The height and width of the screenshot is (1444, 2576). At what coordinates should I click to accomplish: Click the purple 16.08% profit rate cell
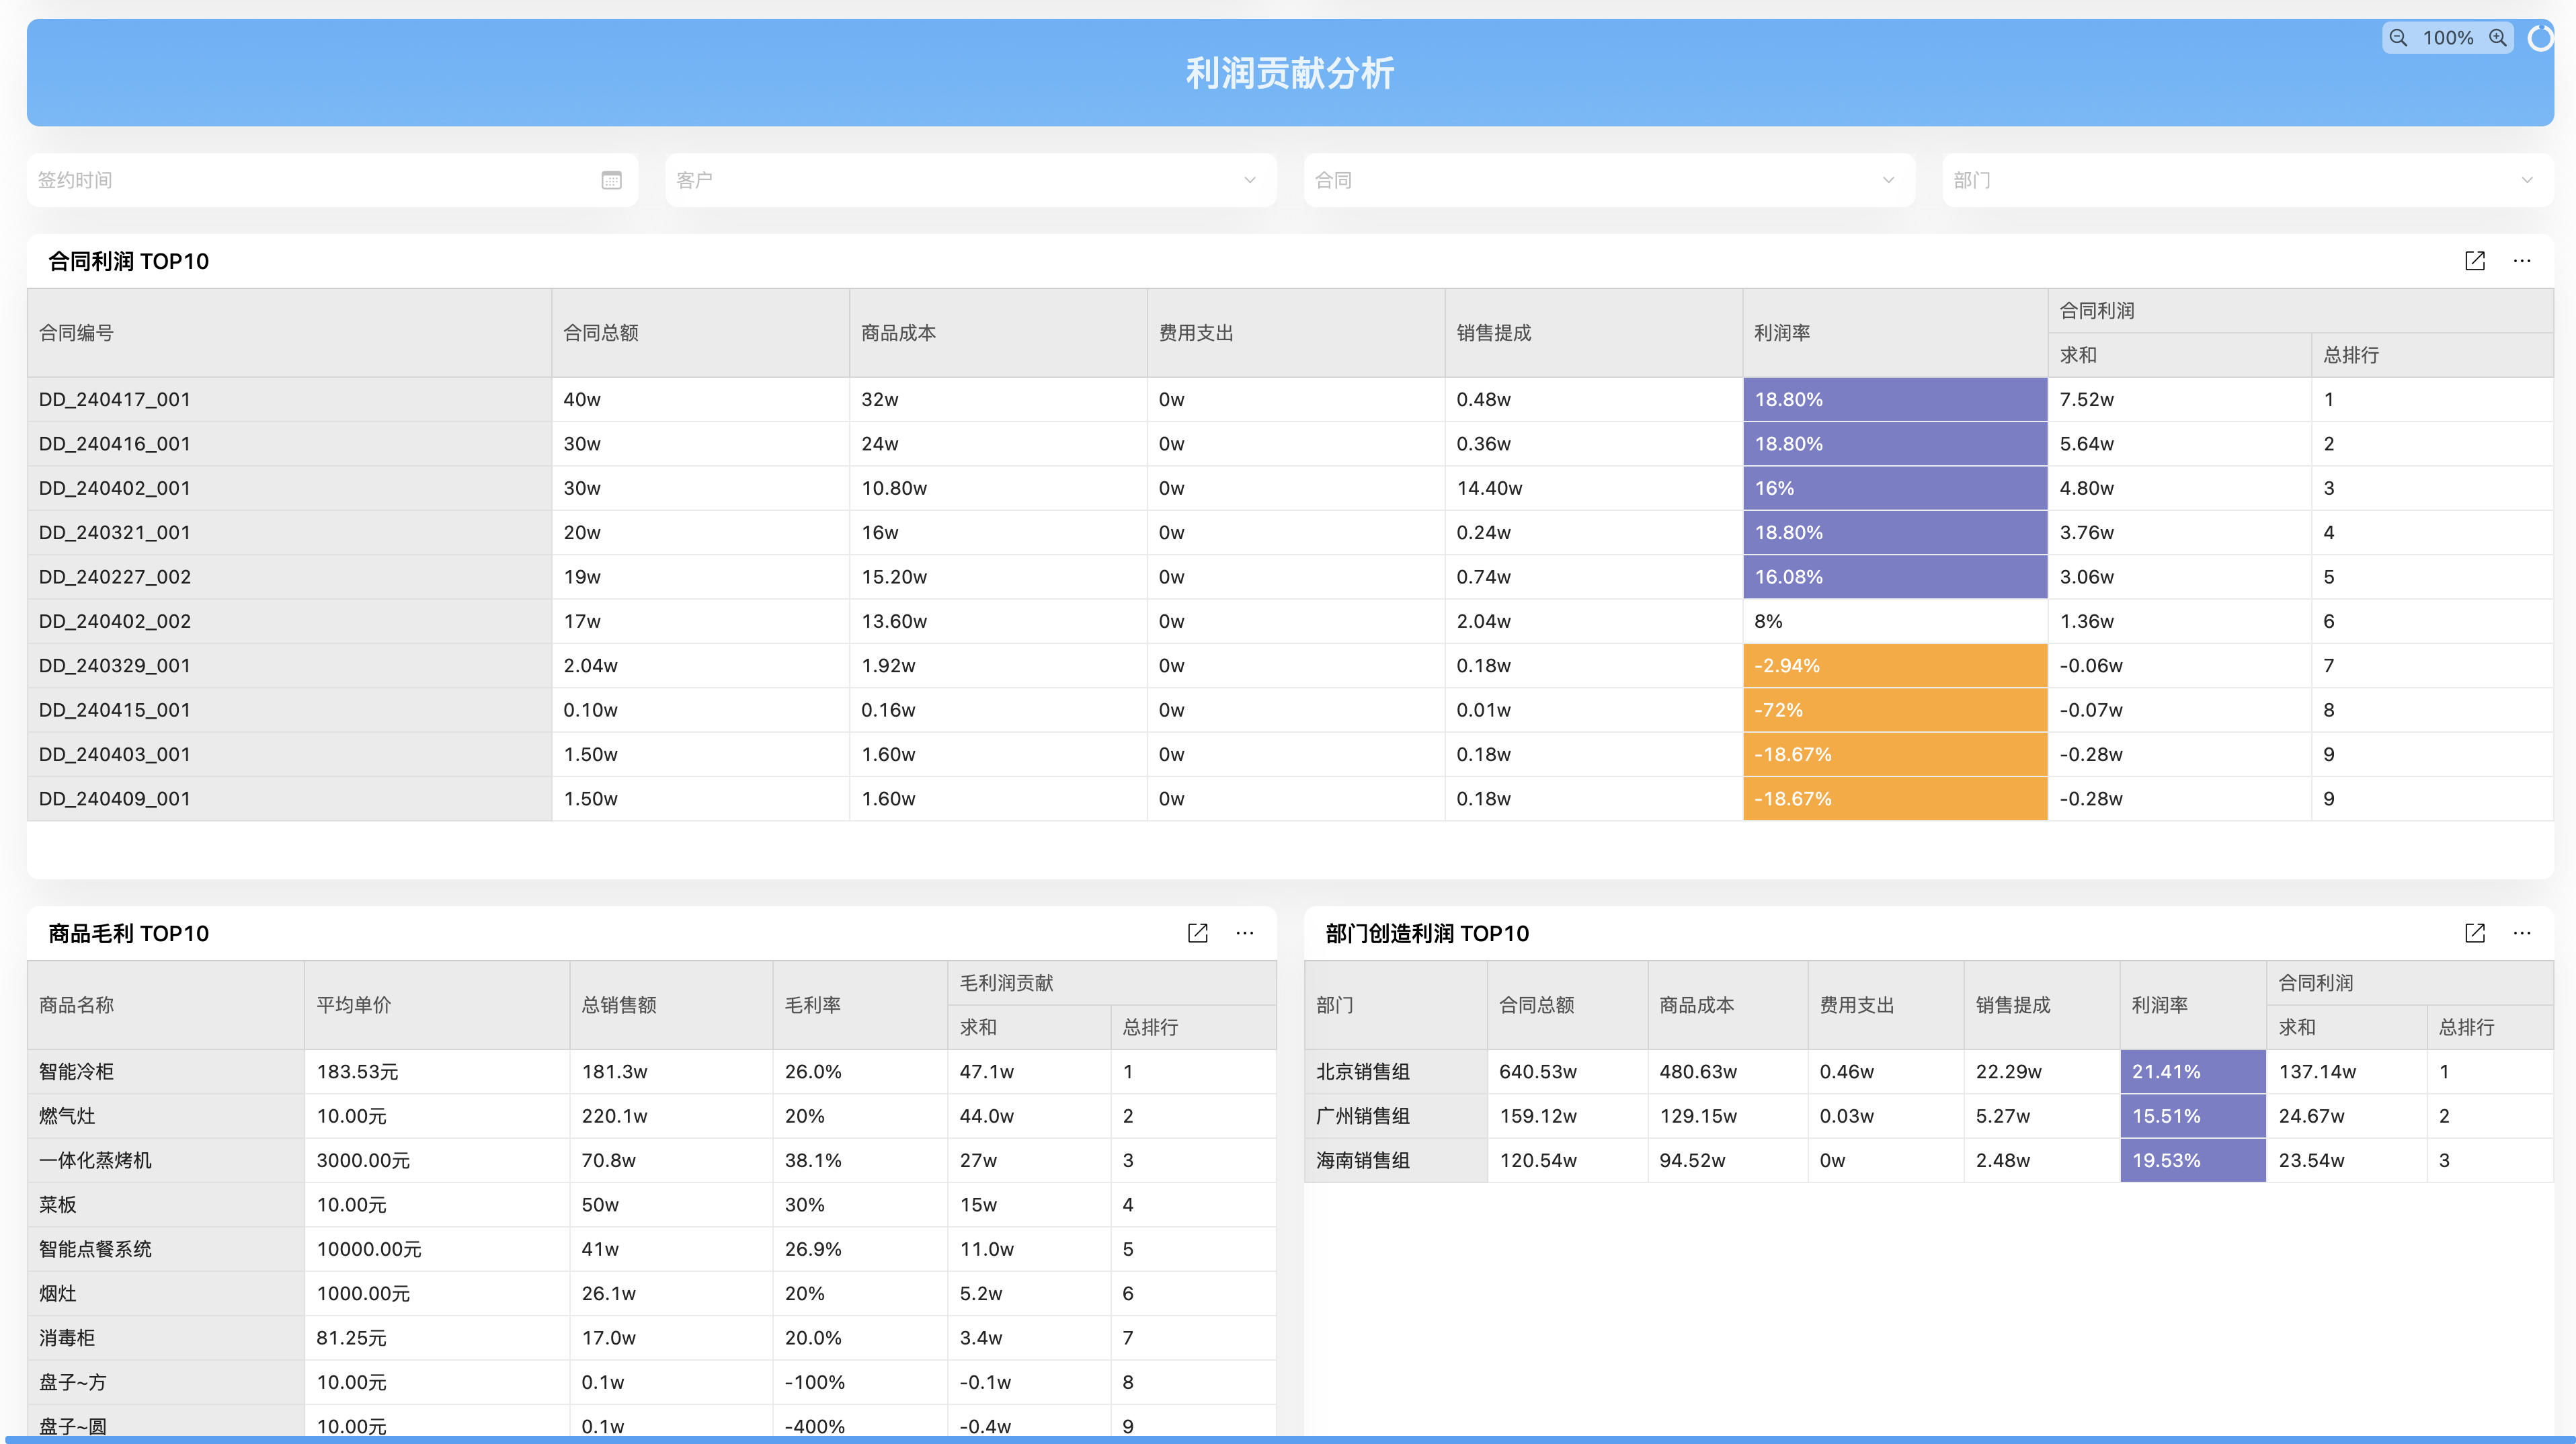(x=1895, y=577)
